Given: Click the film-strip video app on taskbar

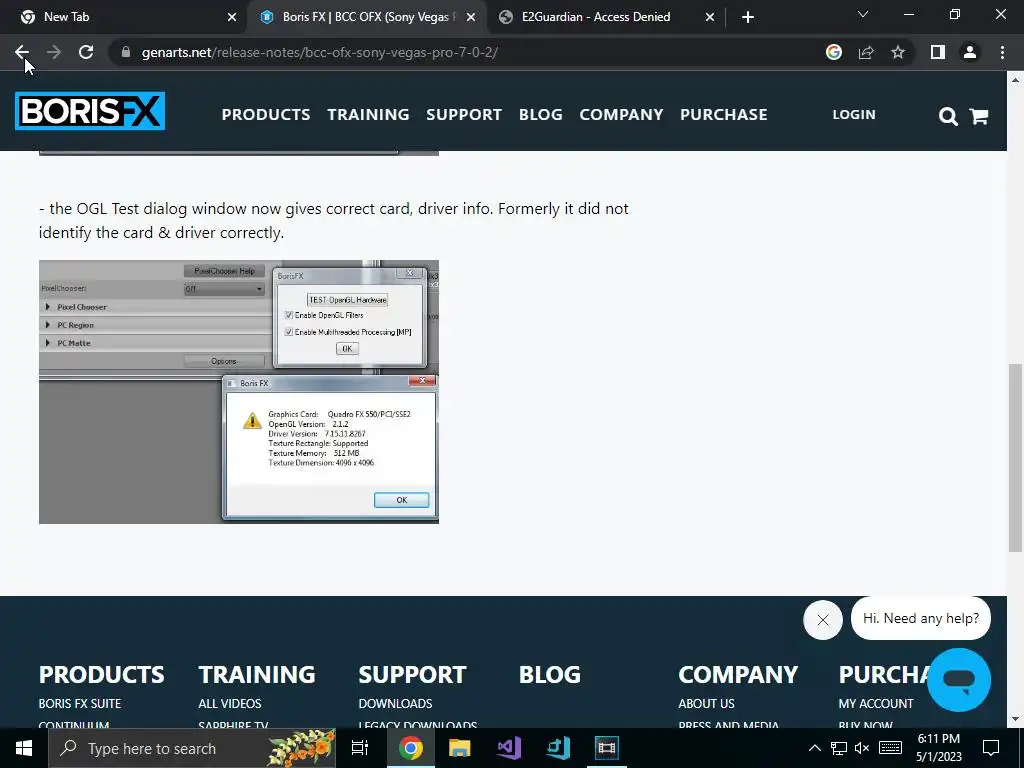Looking at the screenshot, I should (x=607, y=748).
